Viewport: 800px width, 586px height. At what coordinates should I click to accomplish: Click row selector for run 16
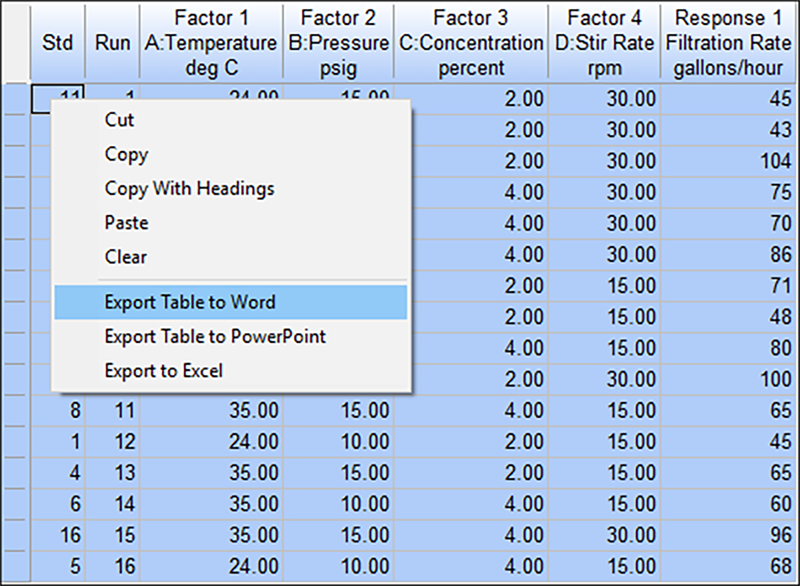[x=15, y=566]
